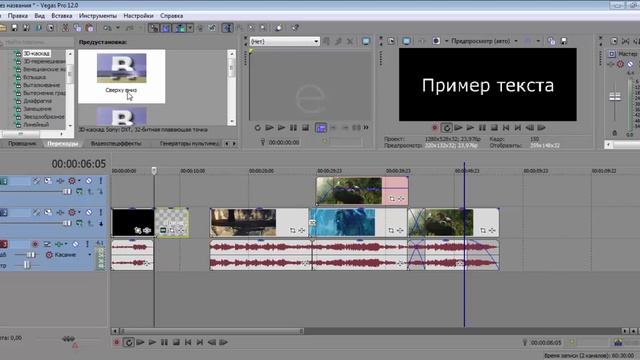640x360 pixels.
Task: Click the Paste clipboard icon in main toolbar
Action: click(x=89, y=28)
